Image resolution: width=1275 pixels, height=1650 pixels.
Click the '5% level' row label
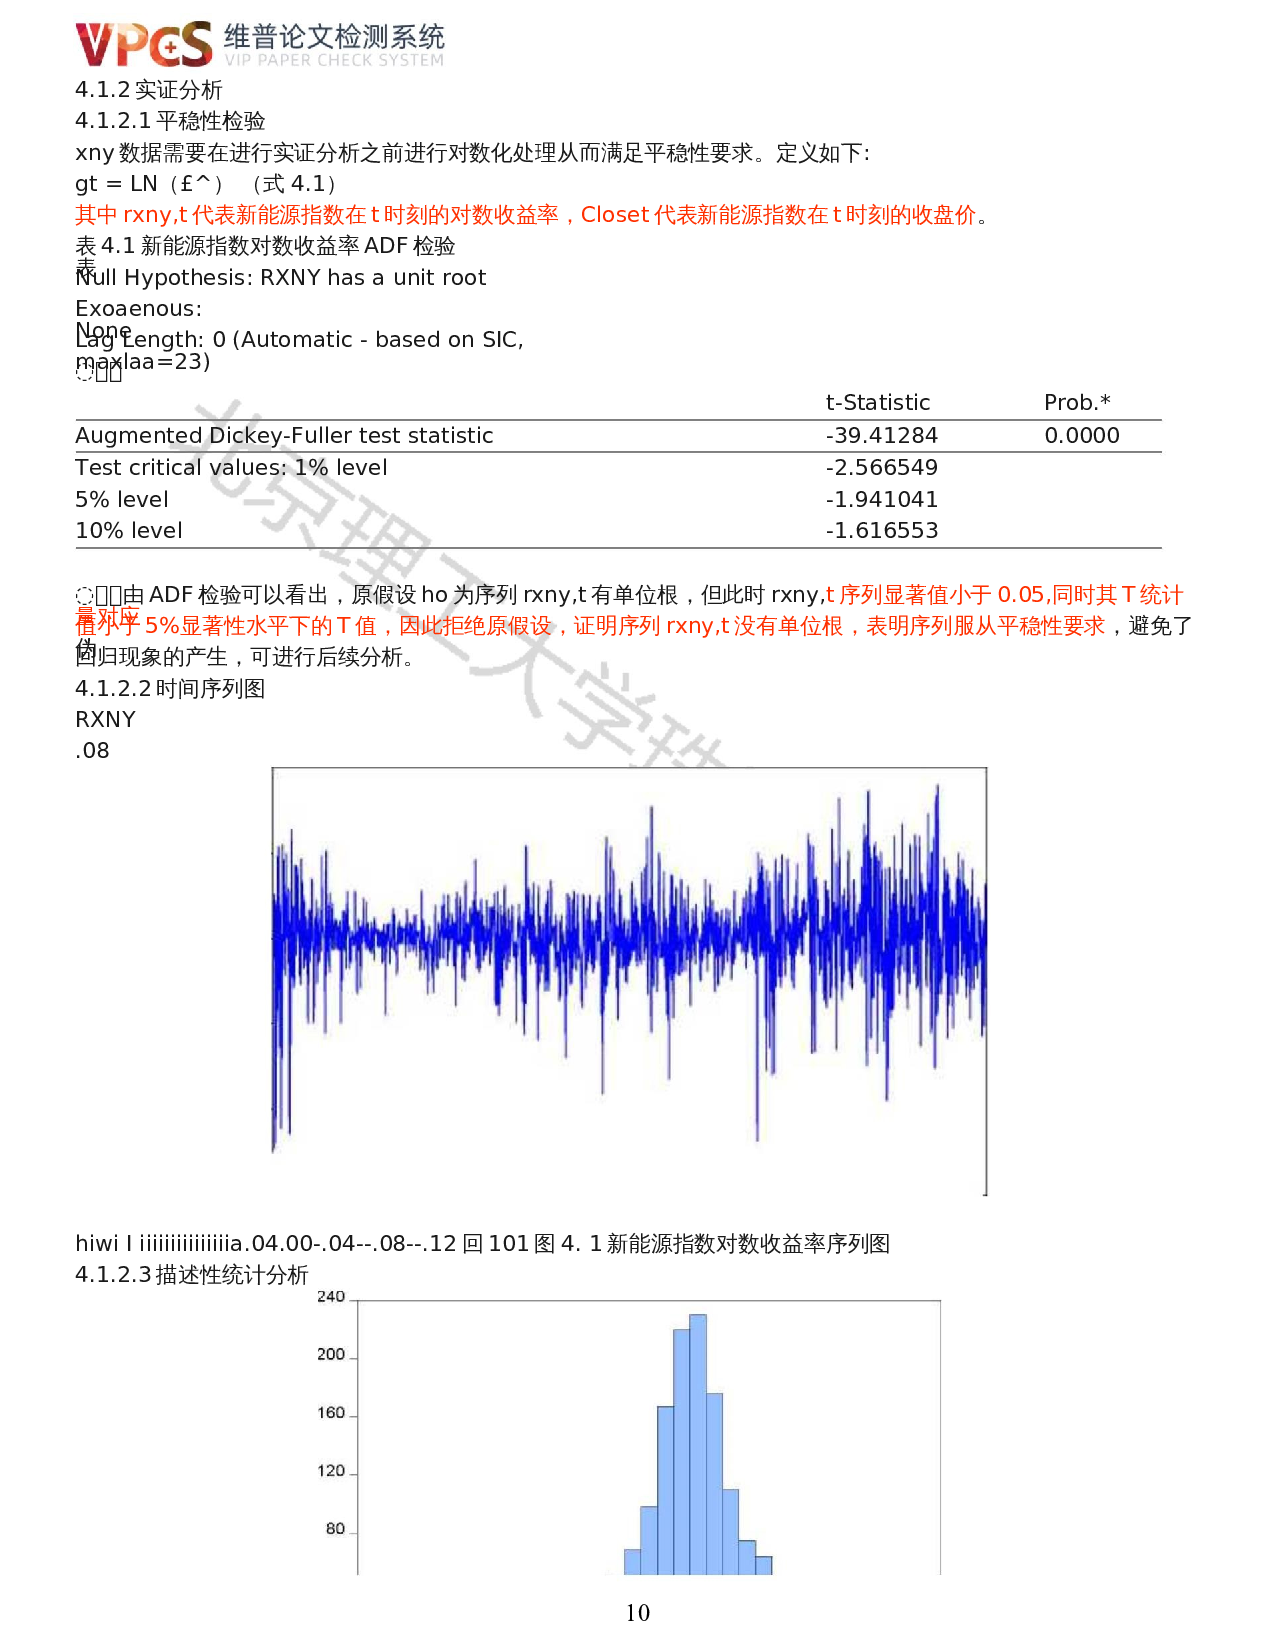(x=122, y=500)
